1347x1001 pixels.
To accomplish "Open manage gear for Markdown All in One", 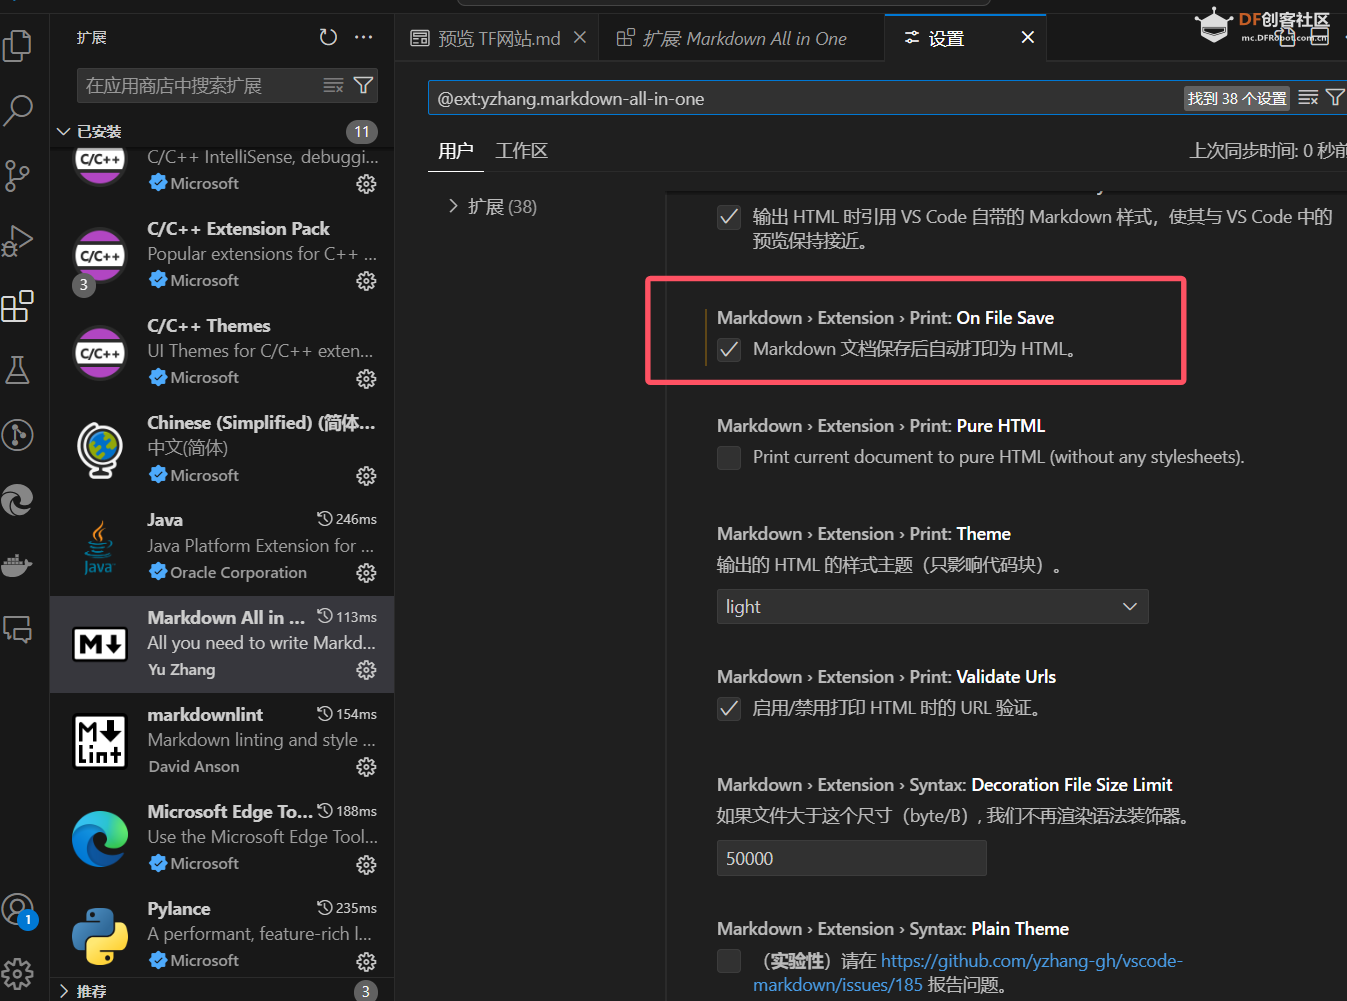I will click(x=366, y=669).
